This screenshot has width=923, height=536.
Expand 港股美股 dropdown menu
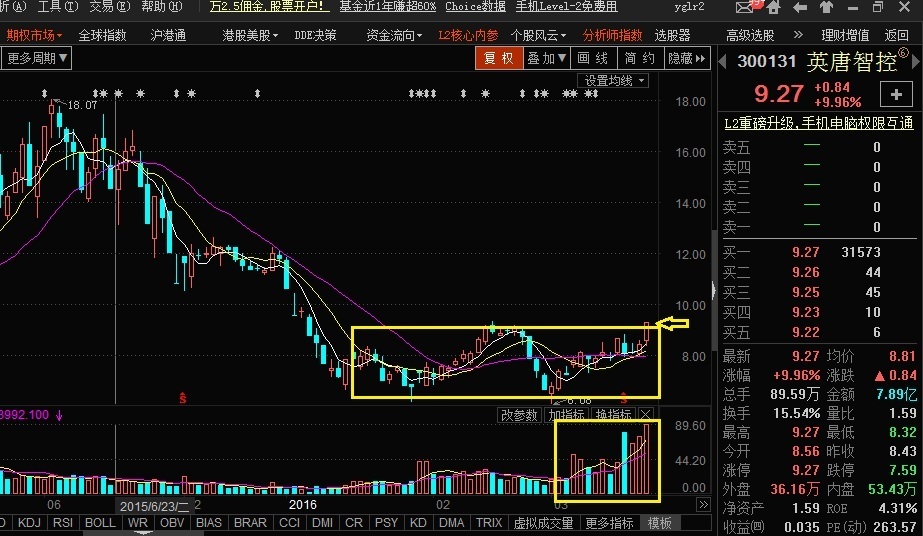pyautogui.click(x=250, y=35)
